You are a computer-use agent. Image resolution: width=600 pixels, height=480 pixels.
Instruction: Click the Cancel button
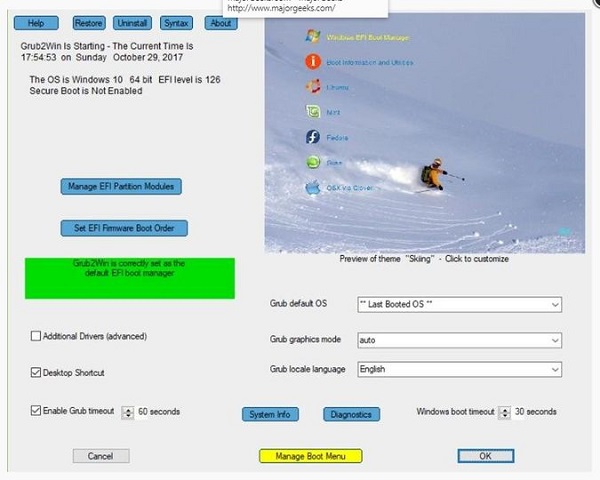point(101,456)
